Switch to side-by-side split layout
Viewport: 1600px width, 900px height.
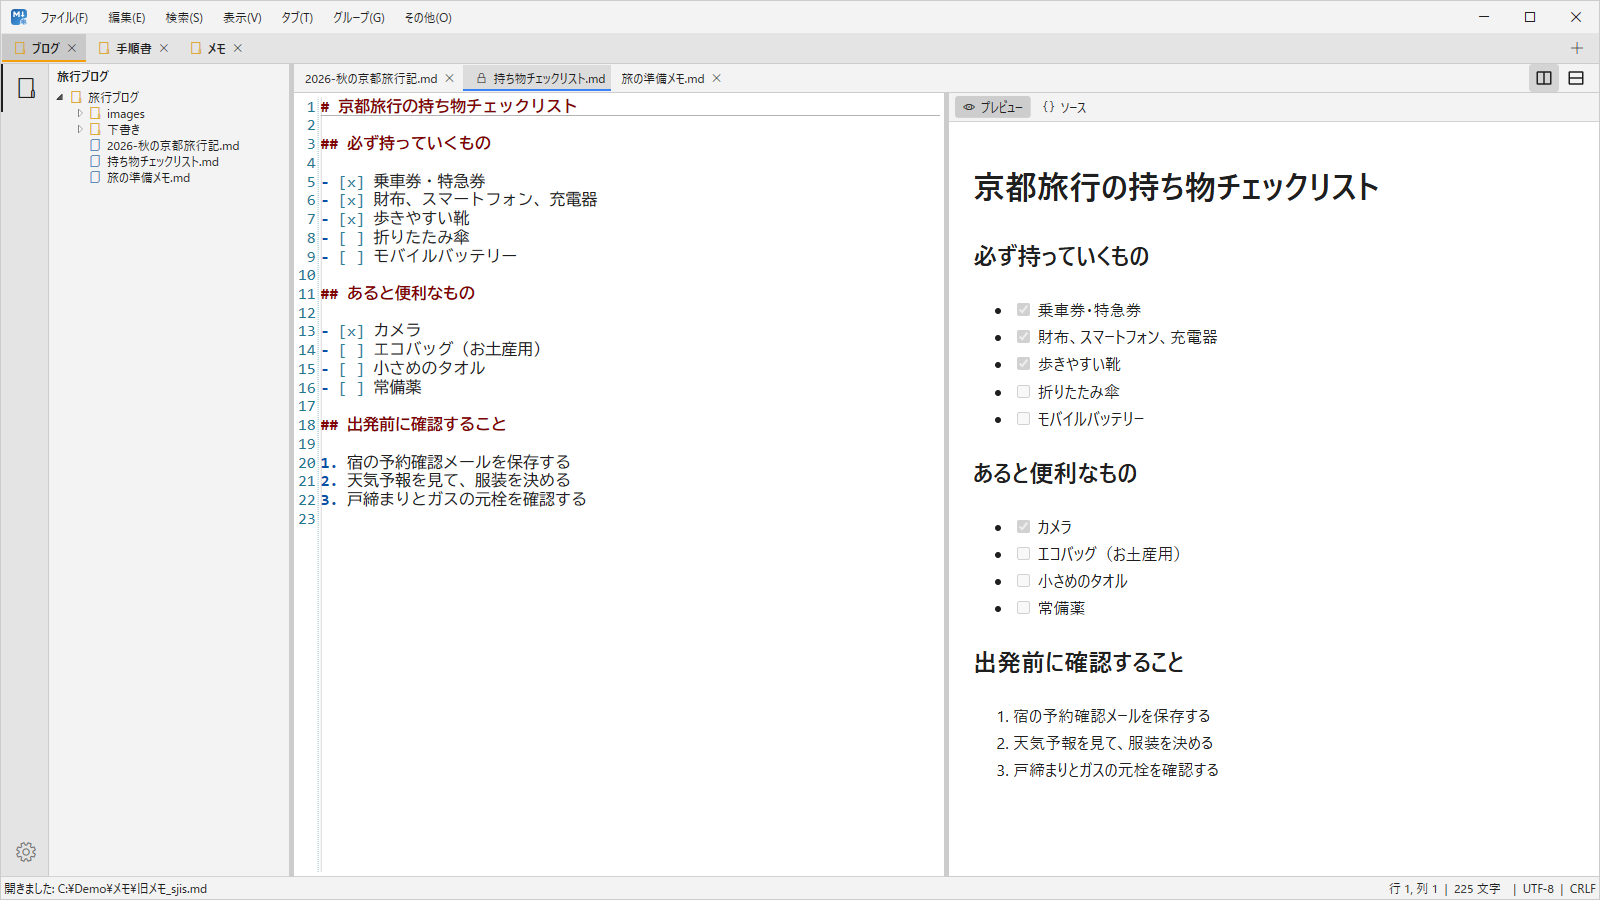(1544, 78)
